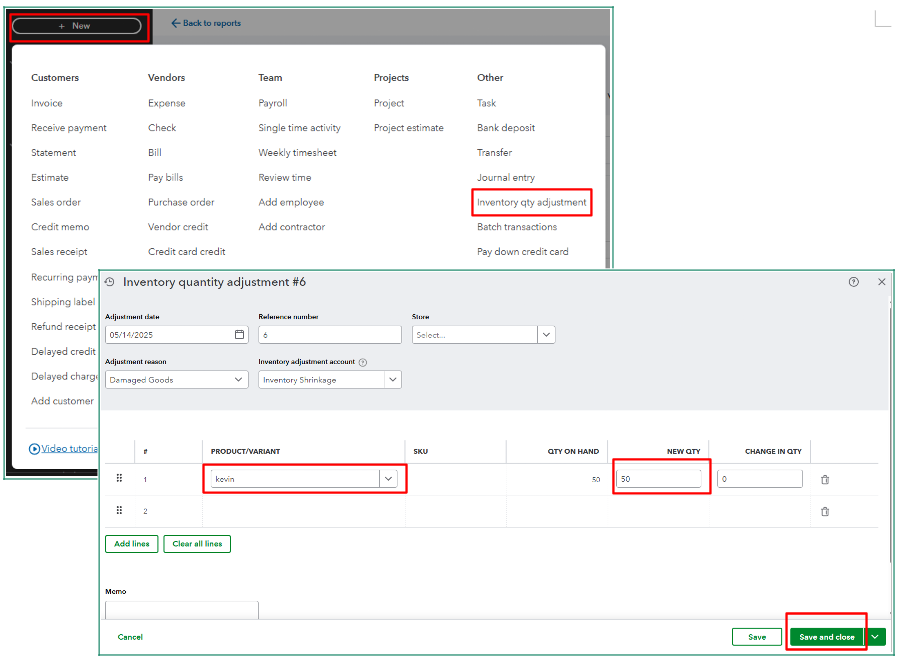
Task: Choose Check under Vendors
Action: pyautogui.click(x=162, y=128)
